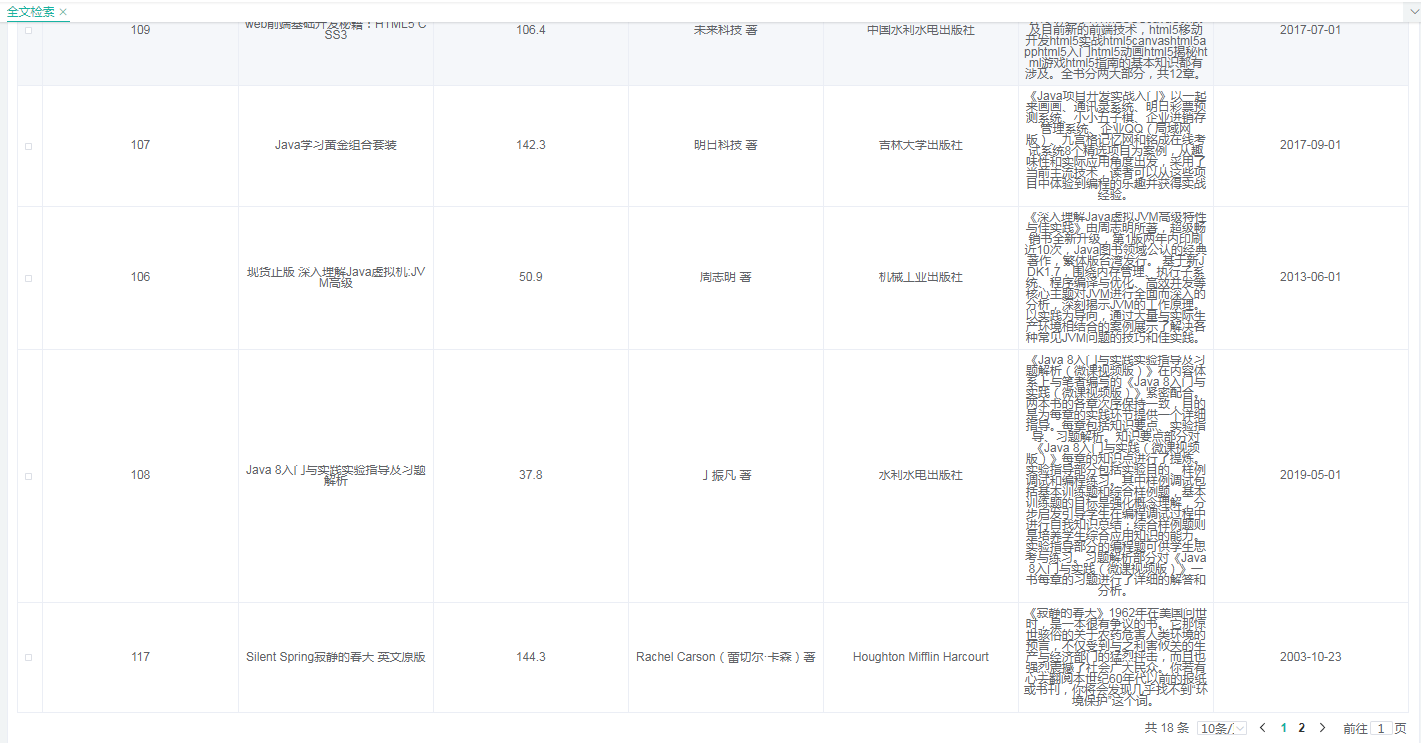This screenshot has width=1421, height=743.
Task: Click the 《深入理解Java虚拟机》 description cell
Action: 1116,277
